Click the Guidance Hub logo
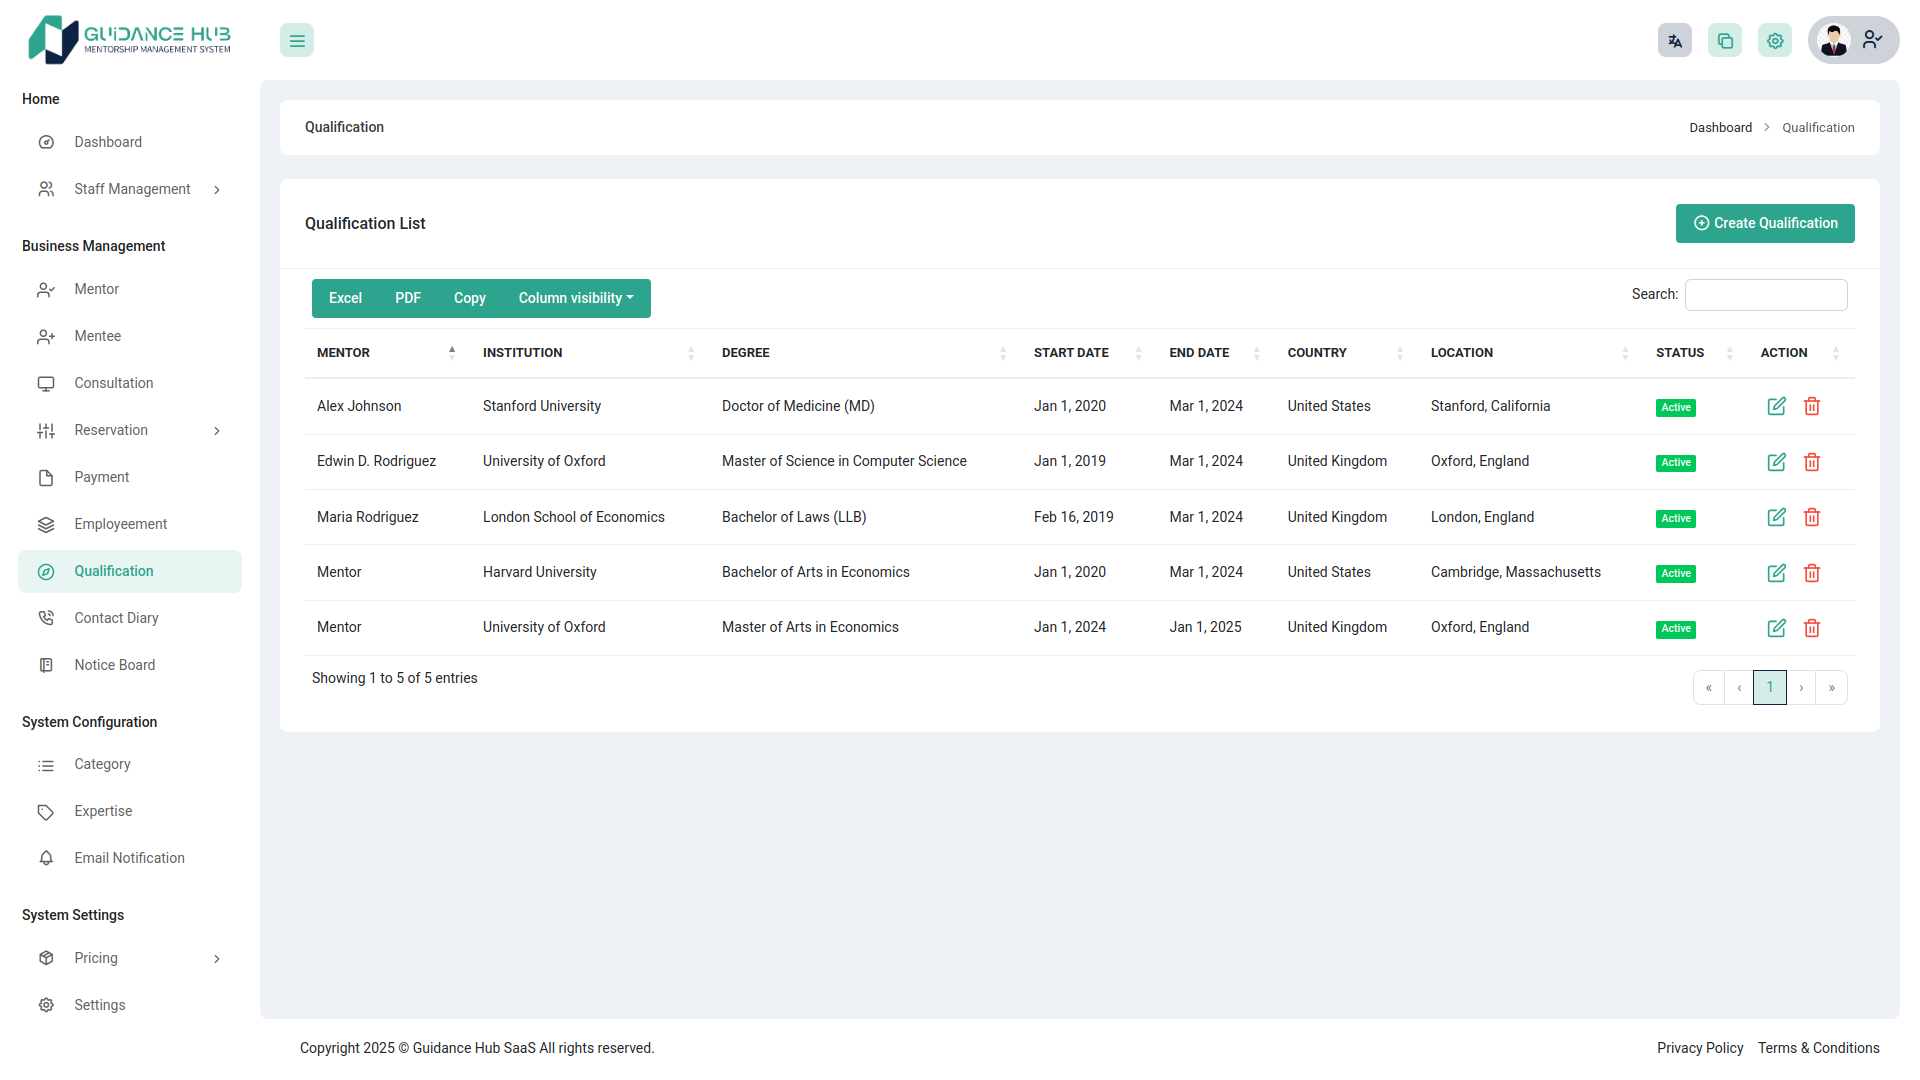 pyautogui.click(x=129, y=39)
